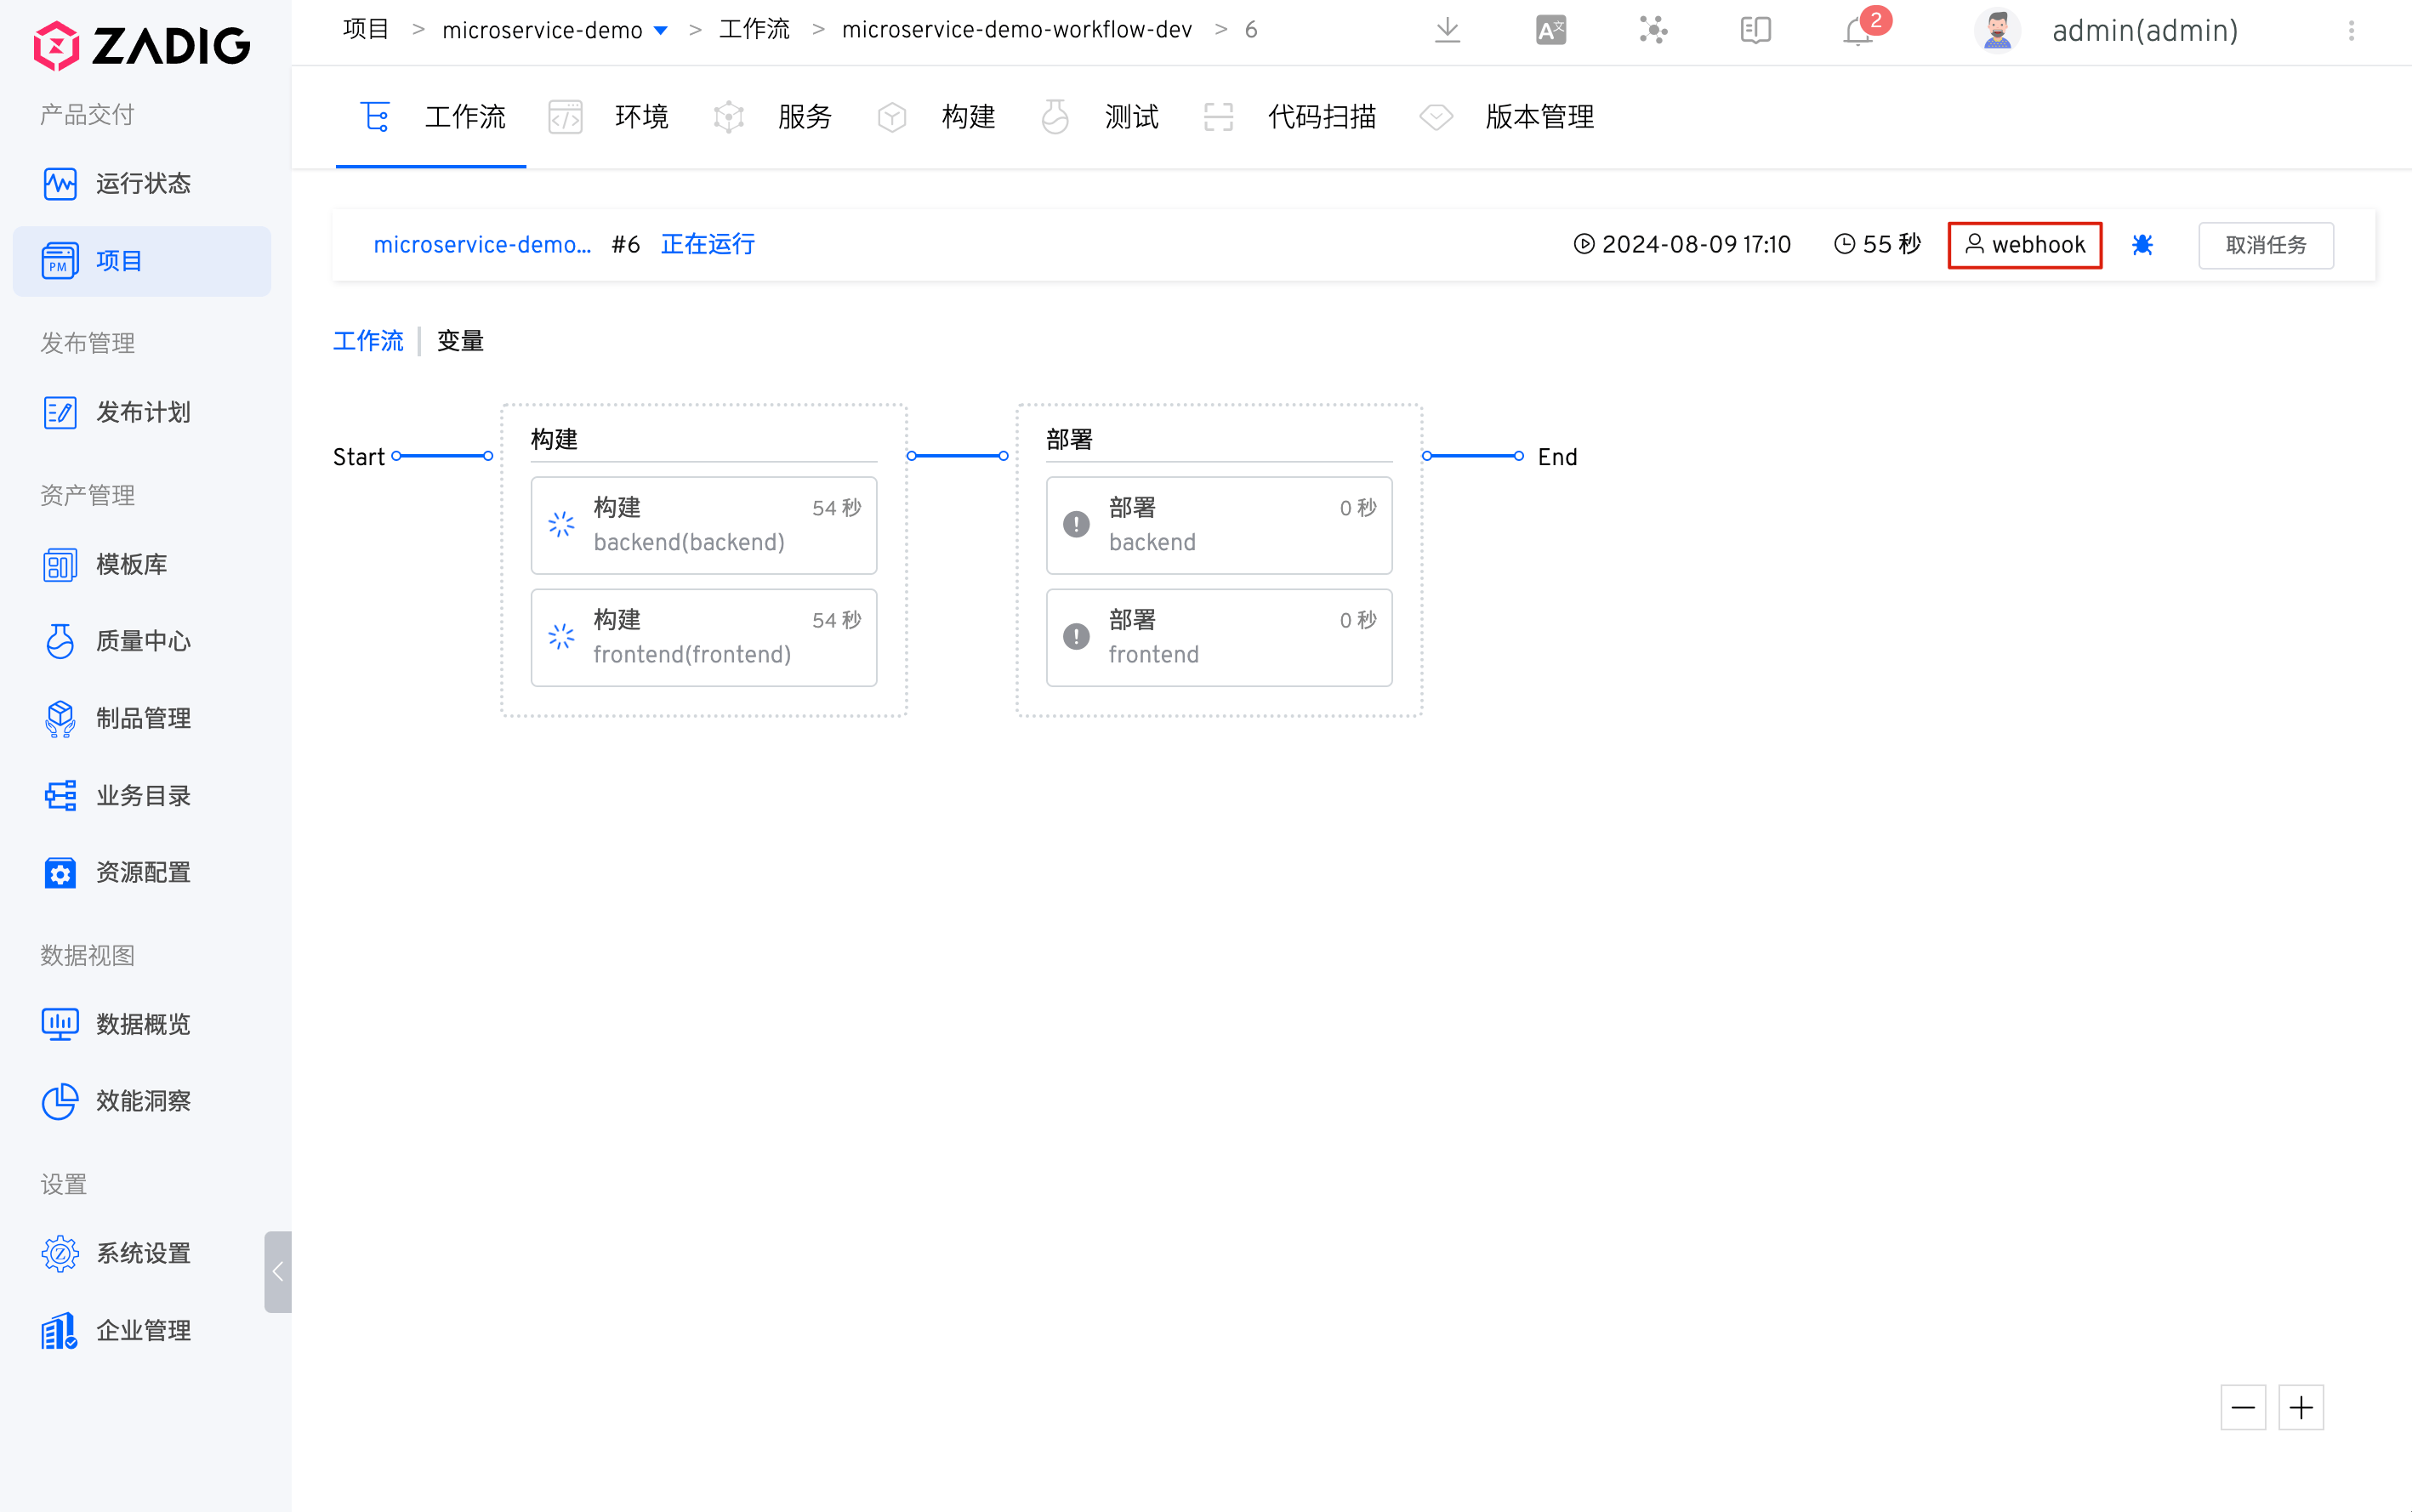
Task: Open the admin(admin) user menu
Action: tap(2145, 31)
